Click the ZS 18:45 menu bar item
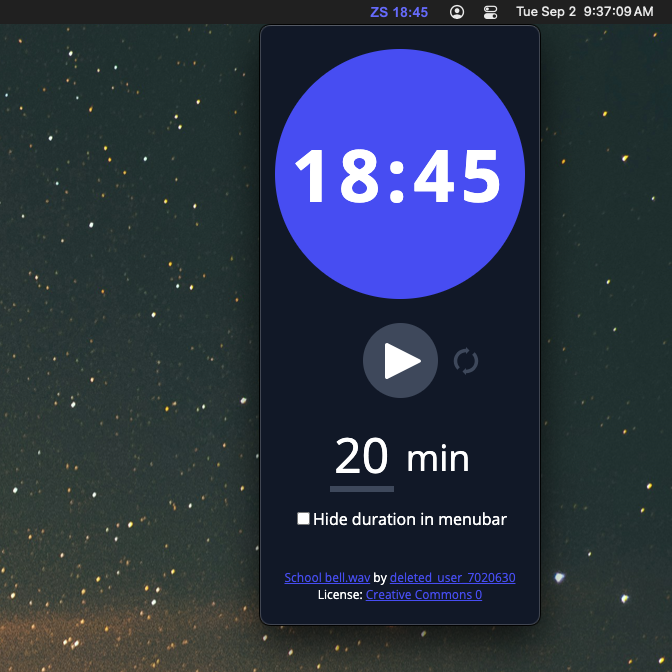This screenshot has height=672, width=672. click(399, 12)
